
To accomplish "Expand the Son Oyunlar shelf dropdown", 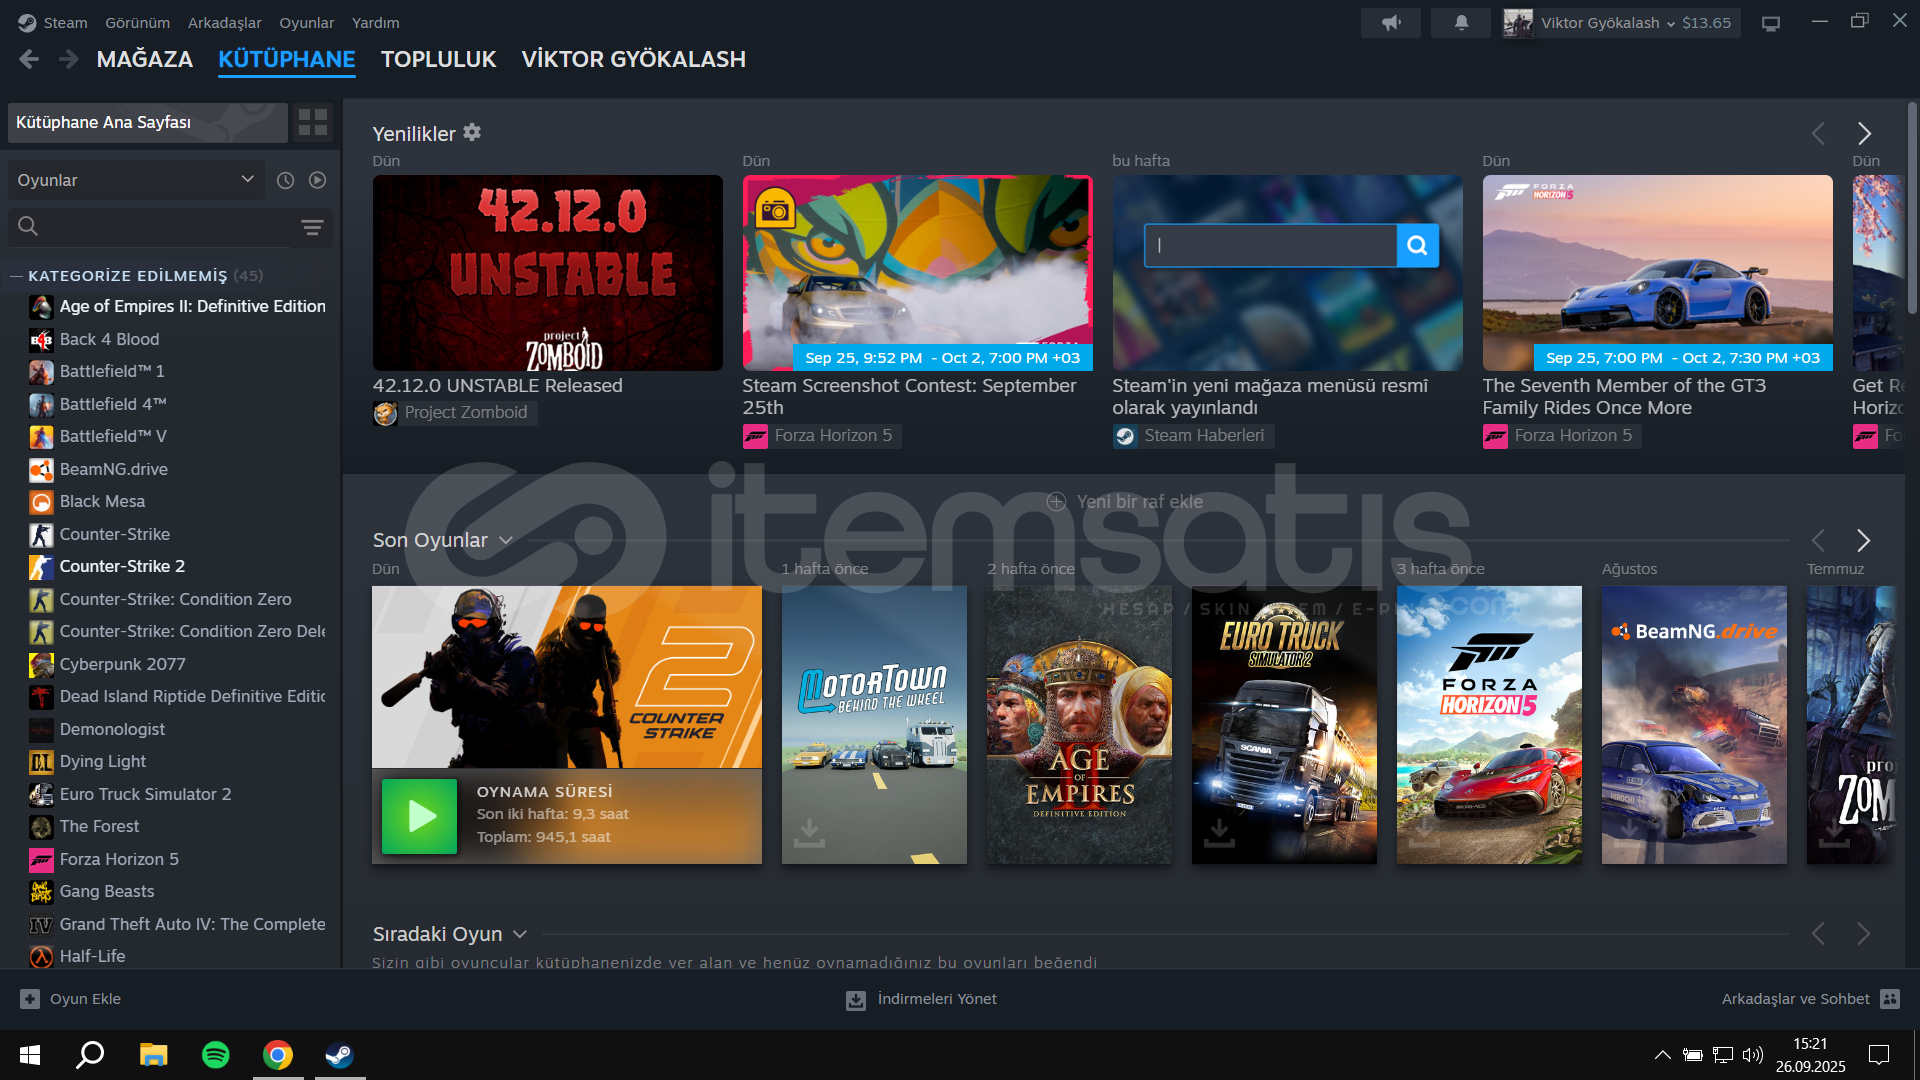I will (506, 541).
